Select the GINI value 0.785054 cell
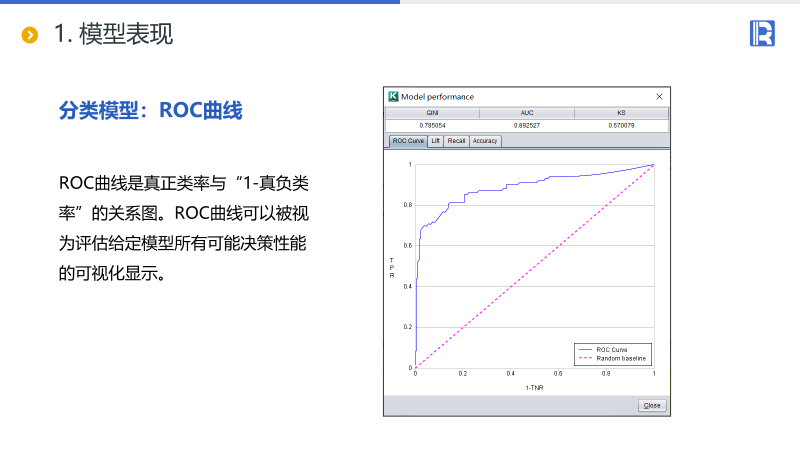Viewport: 800px width, 450px height. (432, 126)
